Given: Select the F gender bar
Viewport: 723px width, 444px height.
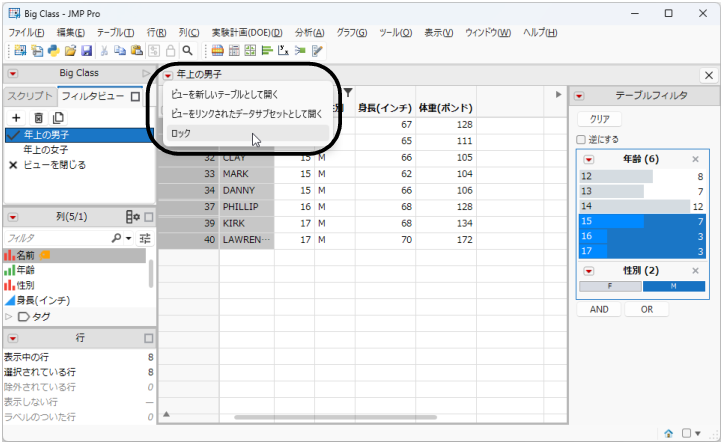Looking at the screenshot, I should point(610,286).
